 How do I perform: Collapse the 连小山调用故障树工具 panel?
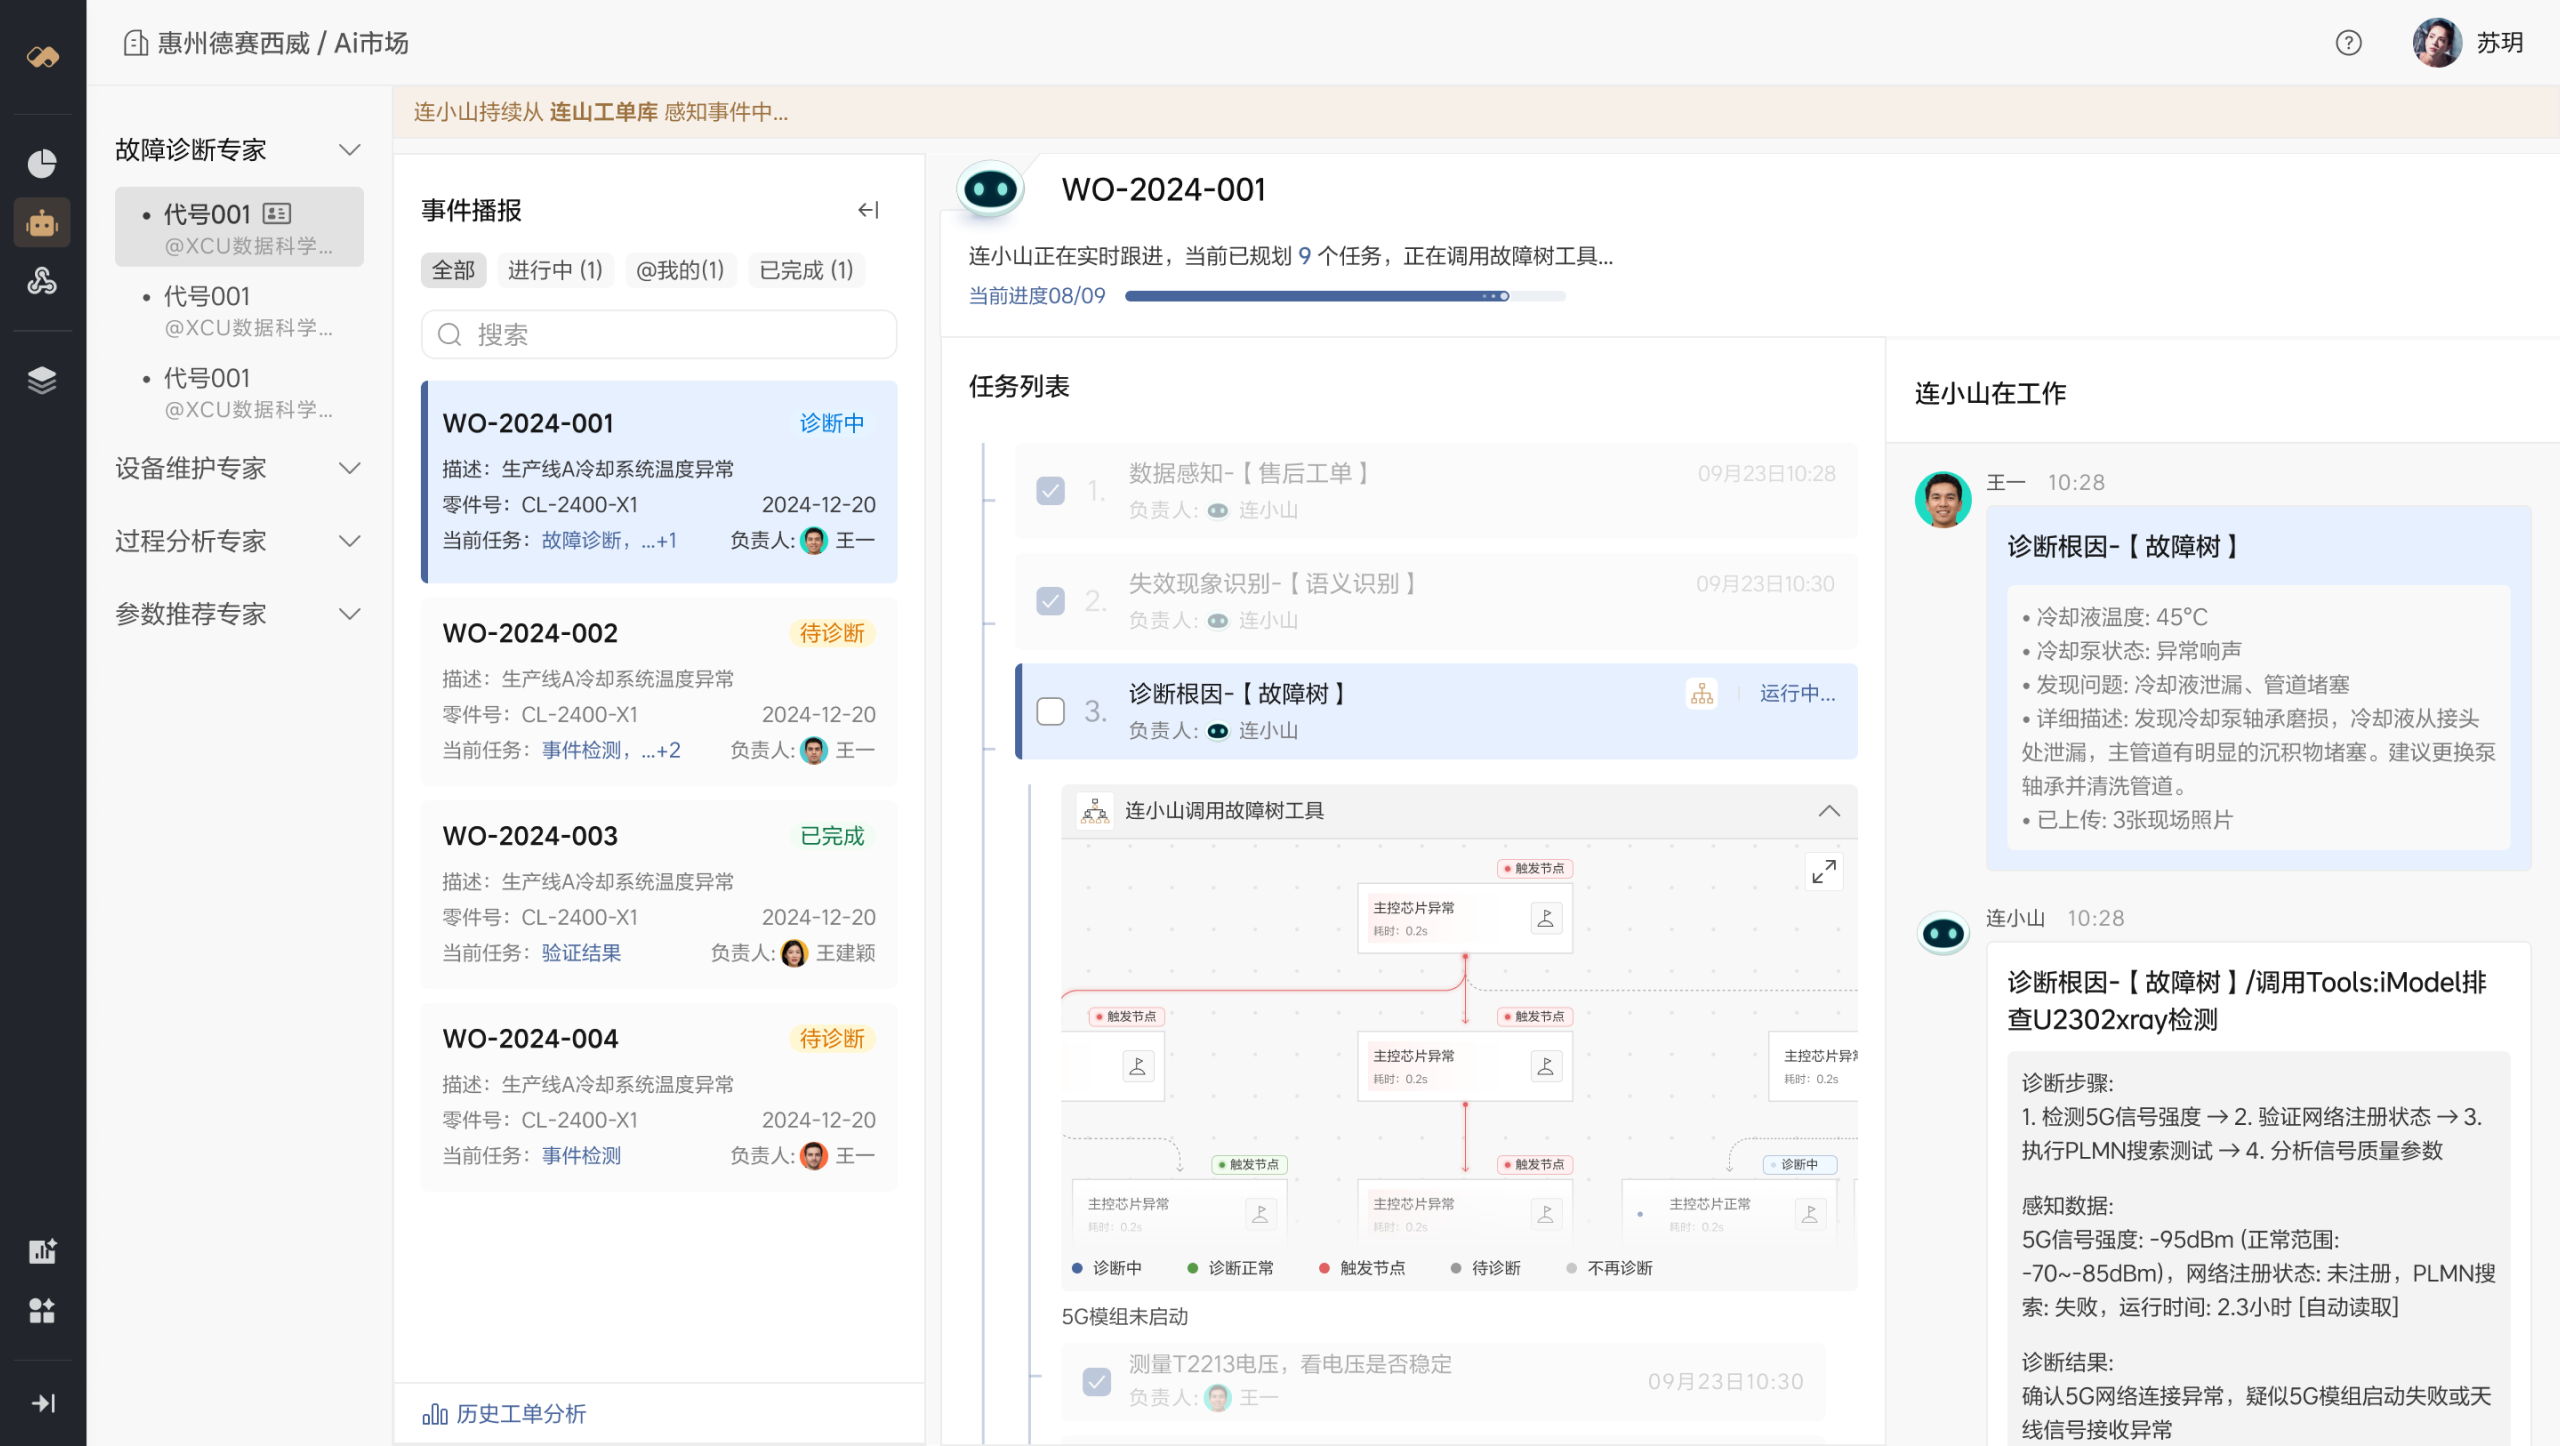[x=1829, y=811]
